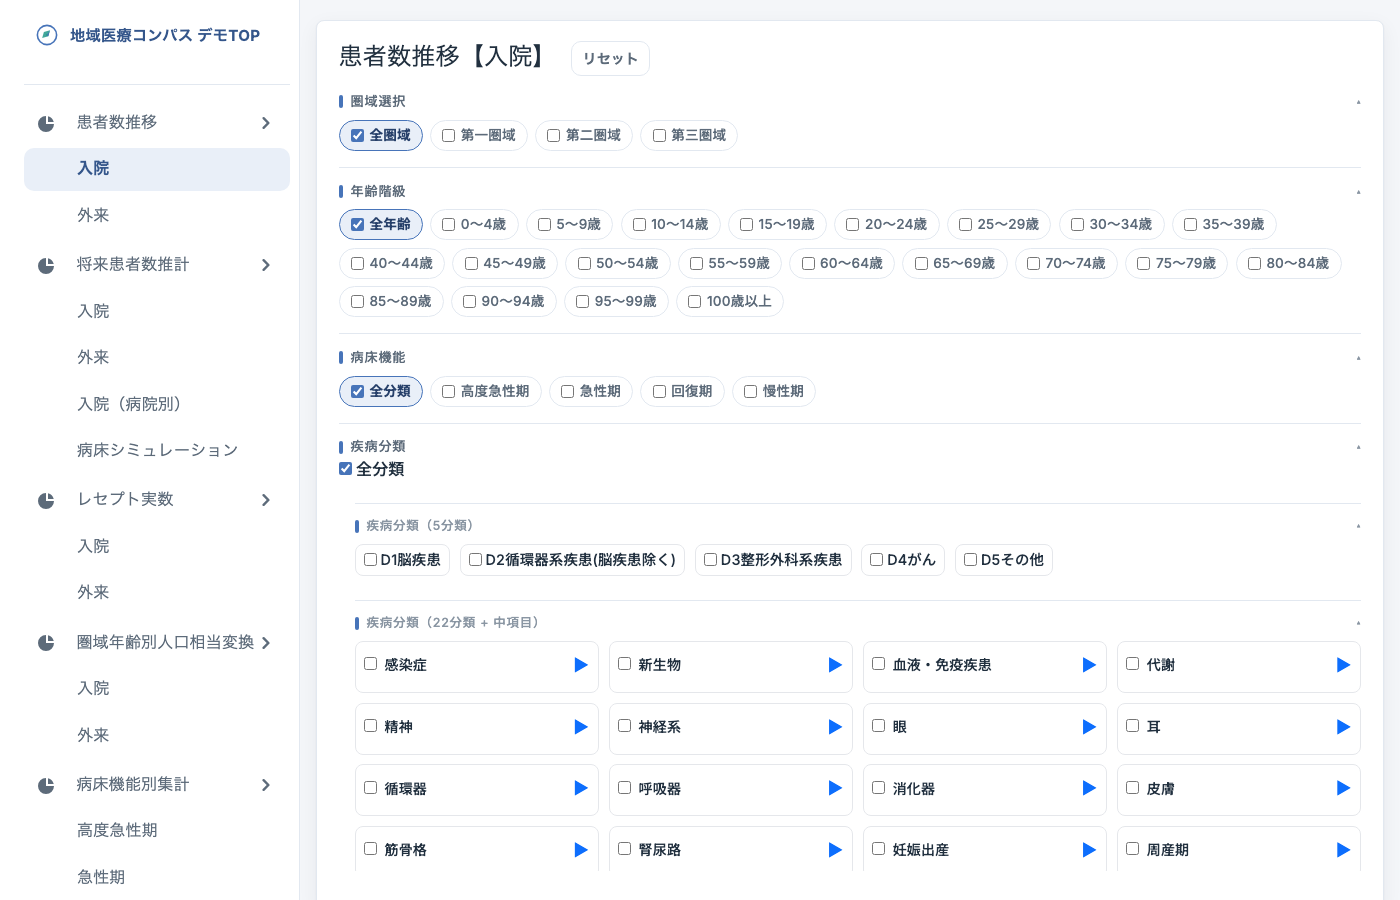Click the pie chart icon beside 病床機能別集計
Screen dimensions: 1400x900
point(46,786)
